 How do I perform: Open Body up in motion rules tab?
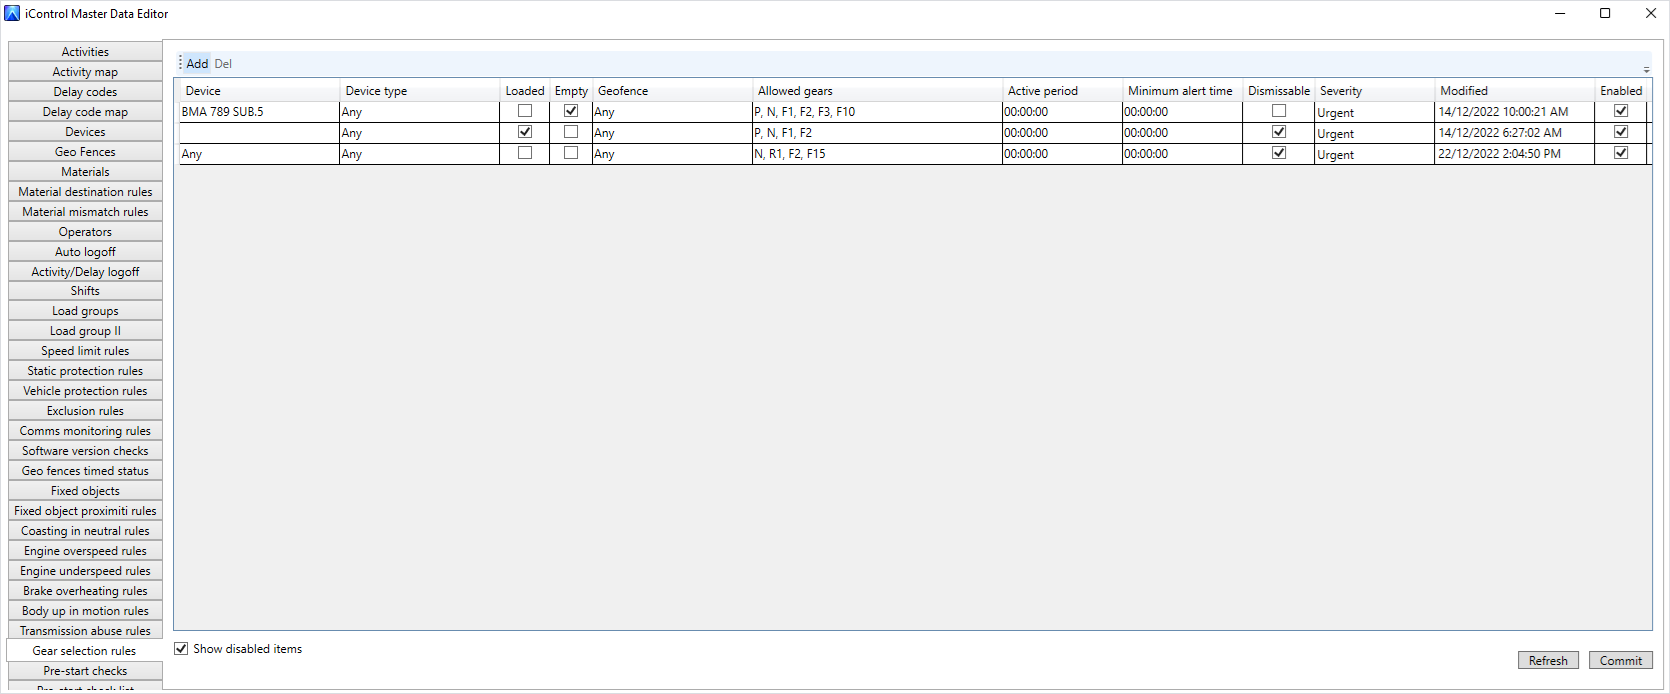85,611
